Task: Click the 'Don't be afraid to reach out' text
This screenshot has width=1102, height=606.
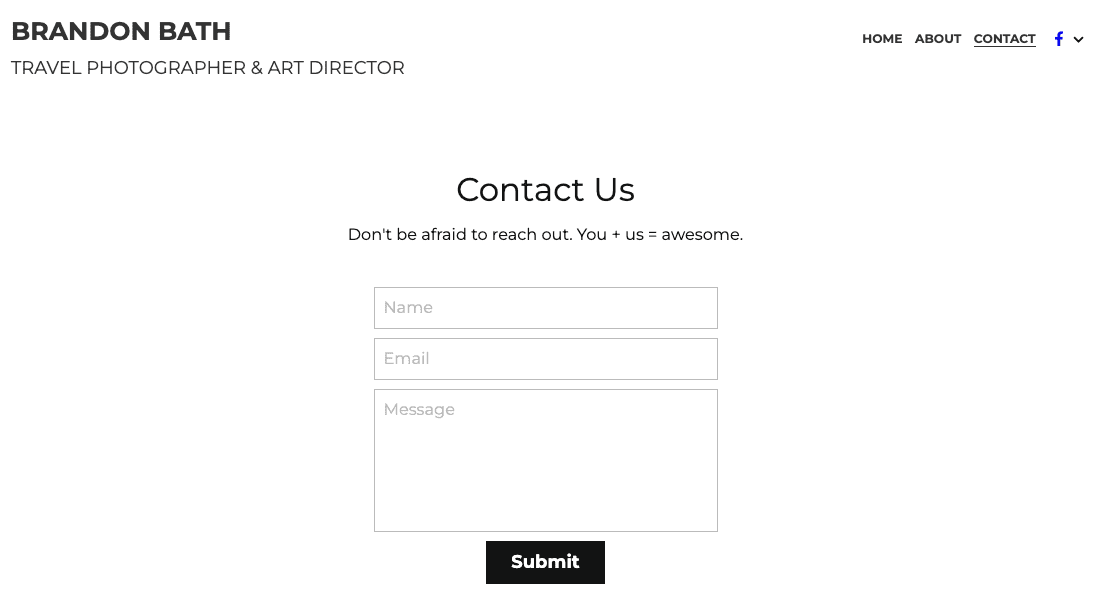Action: pyautogui.click(x=545, y=235)
